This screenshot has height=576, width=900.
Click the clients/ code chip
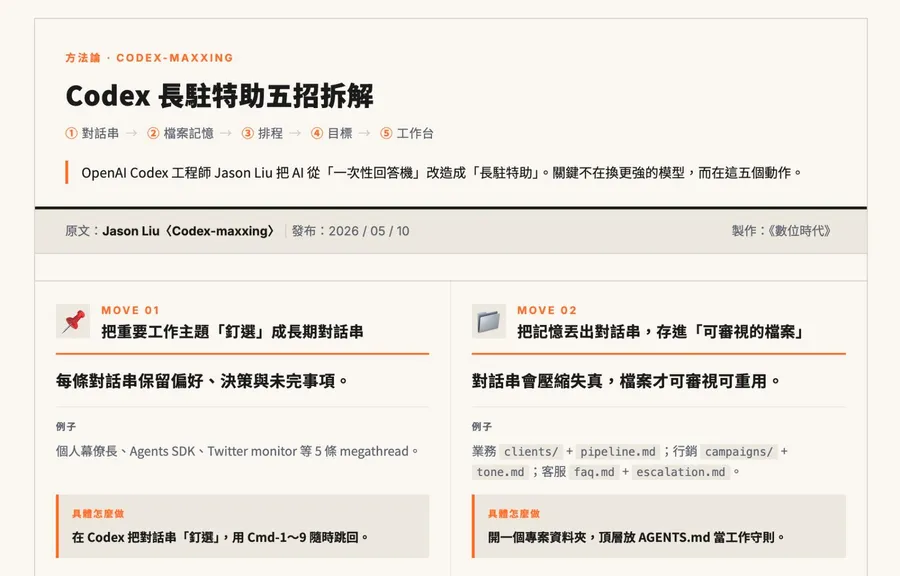(x=530, y=452)
